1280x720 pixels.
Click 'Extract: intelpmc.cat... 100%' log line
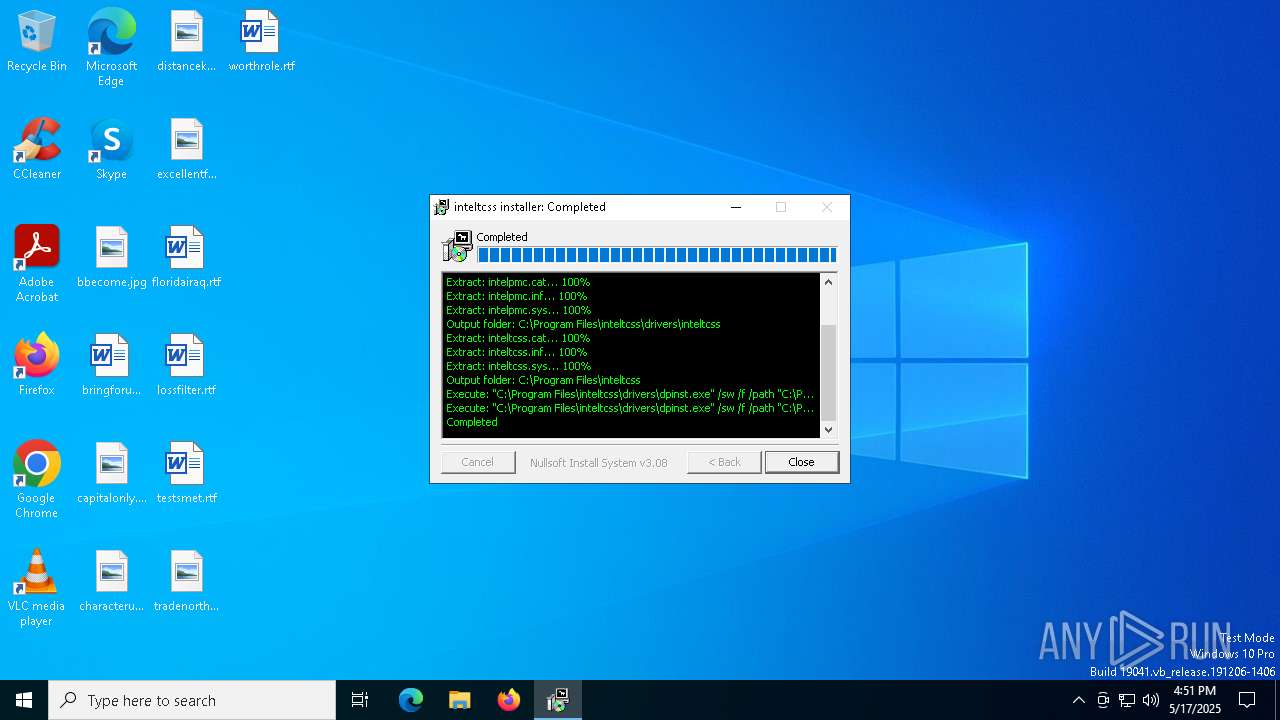point(518,282)
